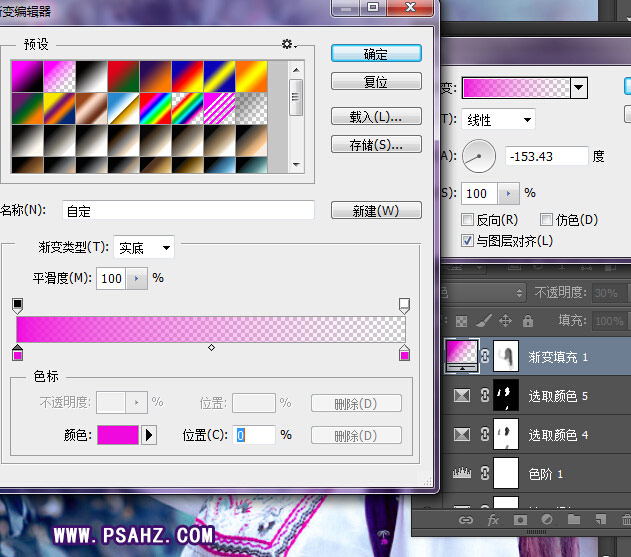Click the fx layer style icon
The width and height of the screenshot is (631, 557).
point(493,520)
